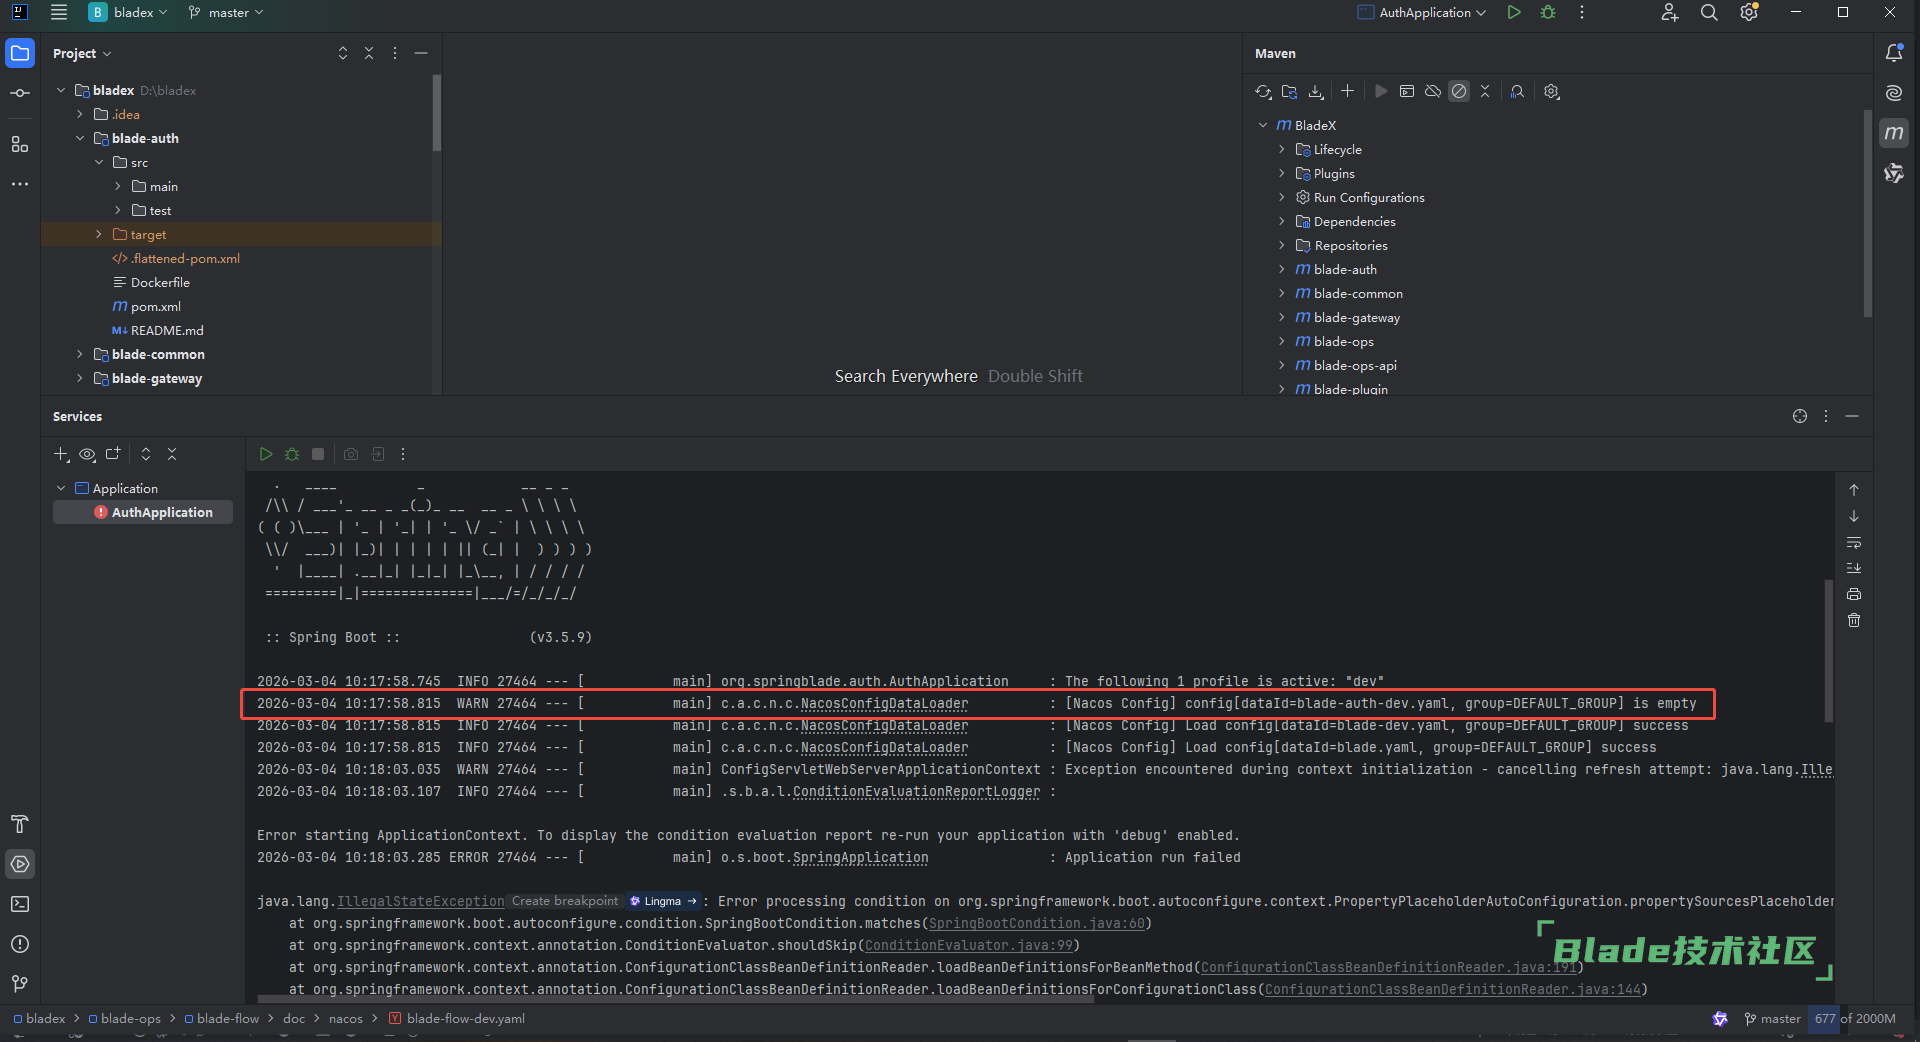Open the main hamburger menu
Screen dimensions: 1920x1042
[59, 13]
